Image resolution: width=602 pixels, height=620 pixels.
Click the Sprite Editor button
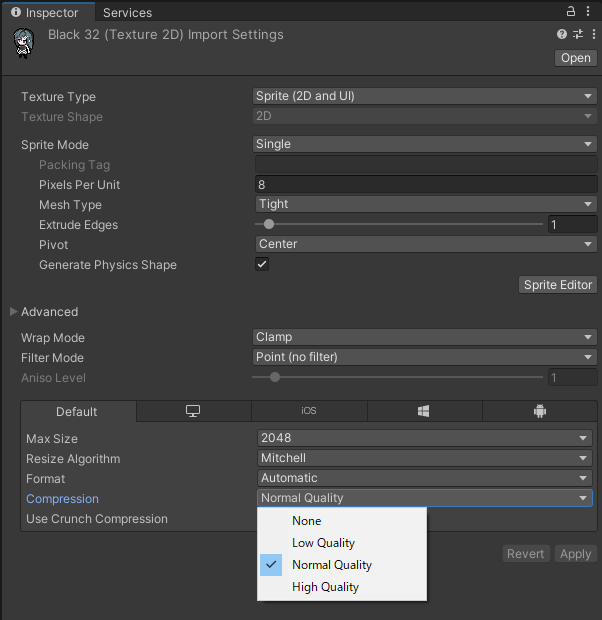(558, 285)
